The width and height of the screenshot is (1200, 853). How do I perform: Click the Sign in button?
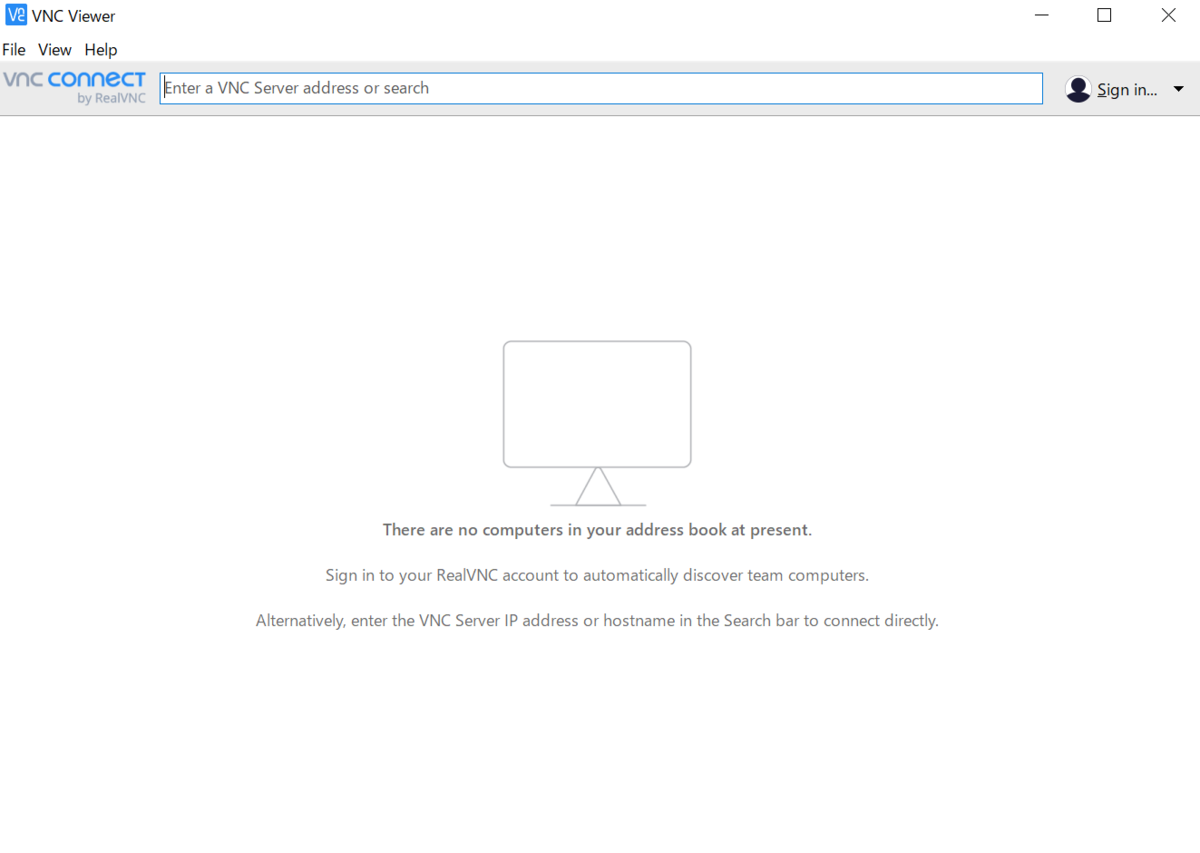(1127, 90)
